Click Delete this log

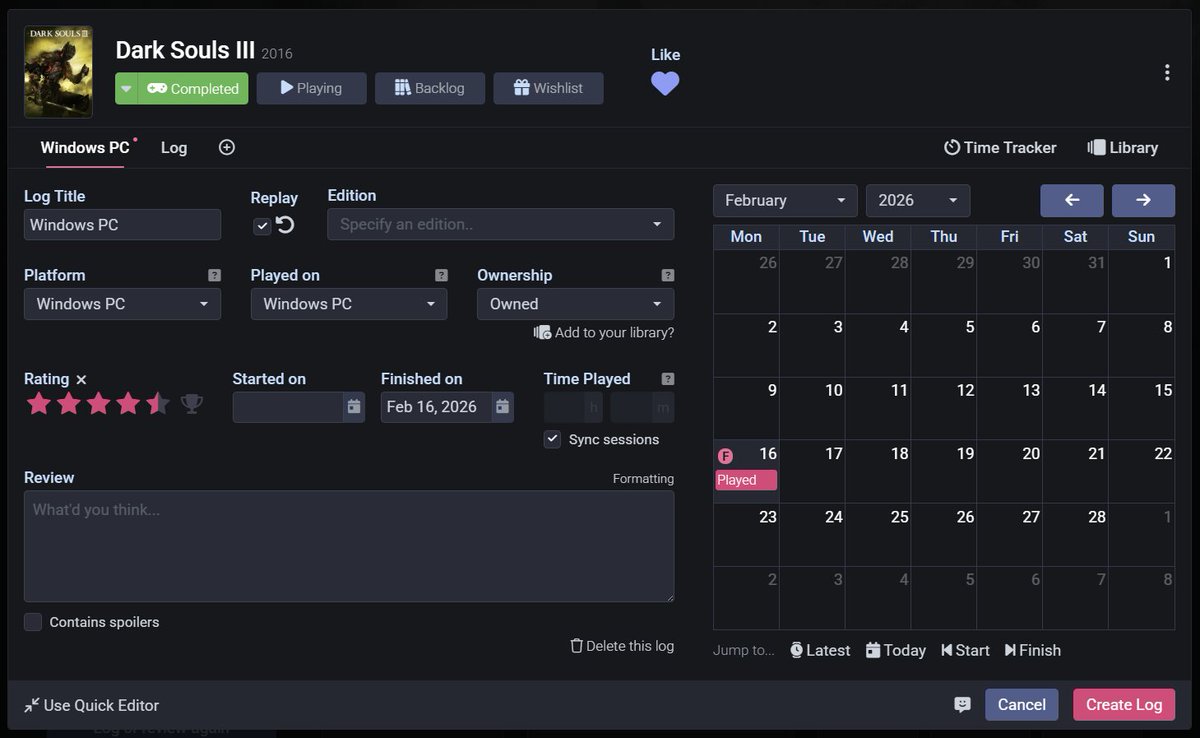coord(622,646)
